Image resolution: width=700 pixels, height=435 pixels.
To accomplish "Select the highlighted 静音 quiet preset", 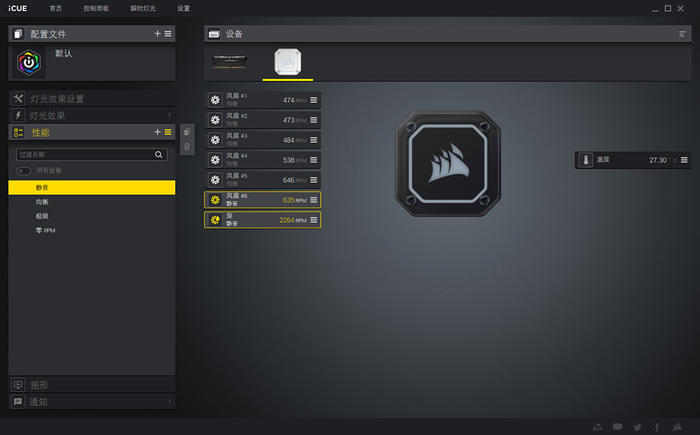I will click(92, 188).
